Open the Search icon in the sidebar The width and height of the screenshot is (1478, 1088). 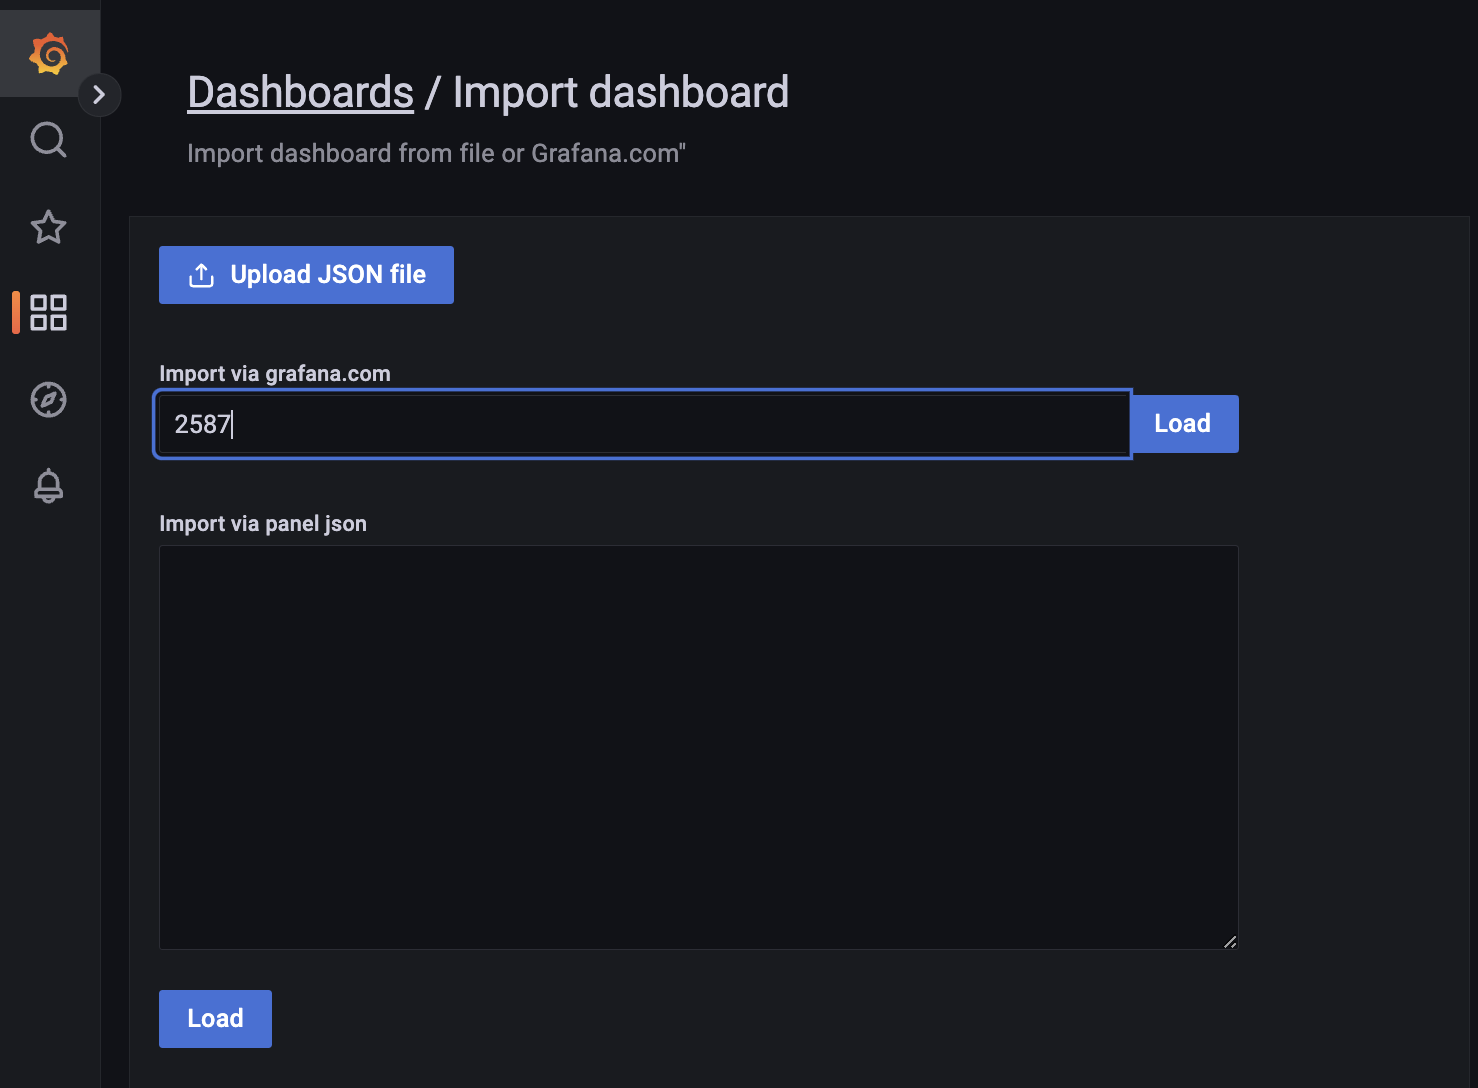(48, 140)
